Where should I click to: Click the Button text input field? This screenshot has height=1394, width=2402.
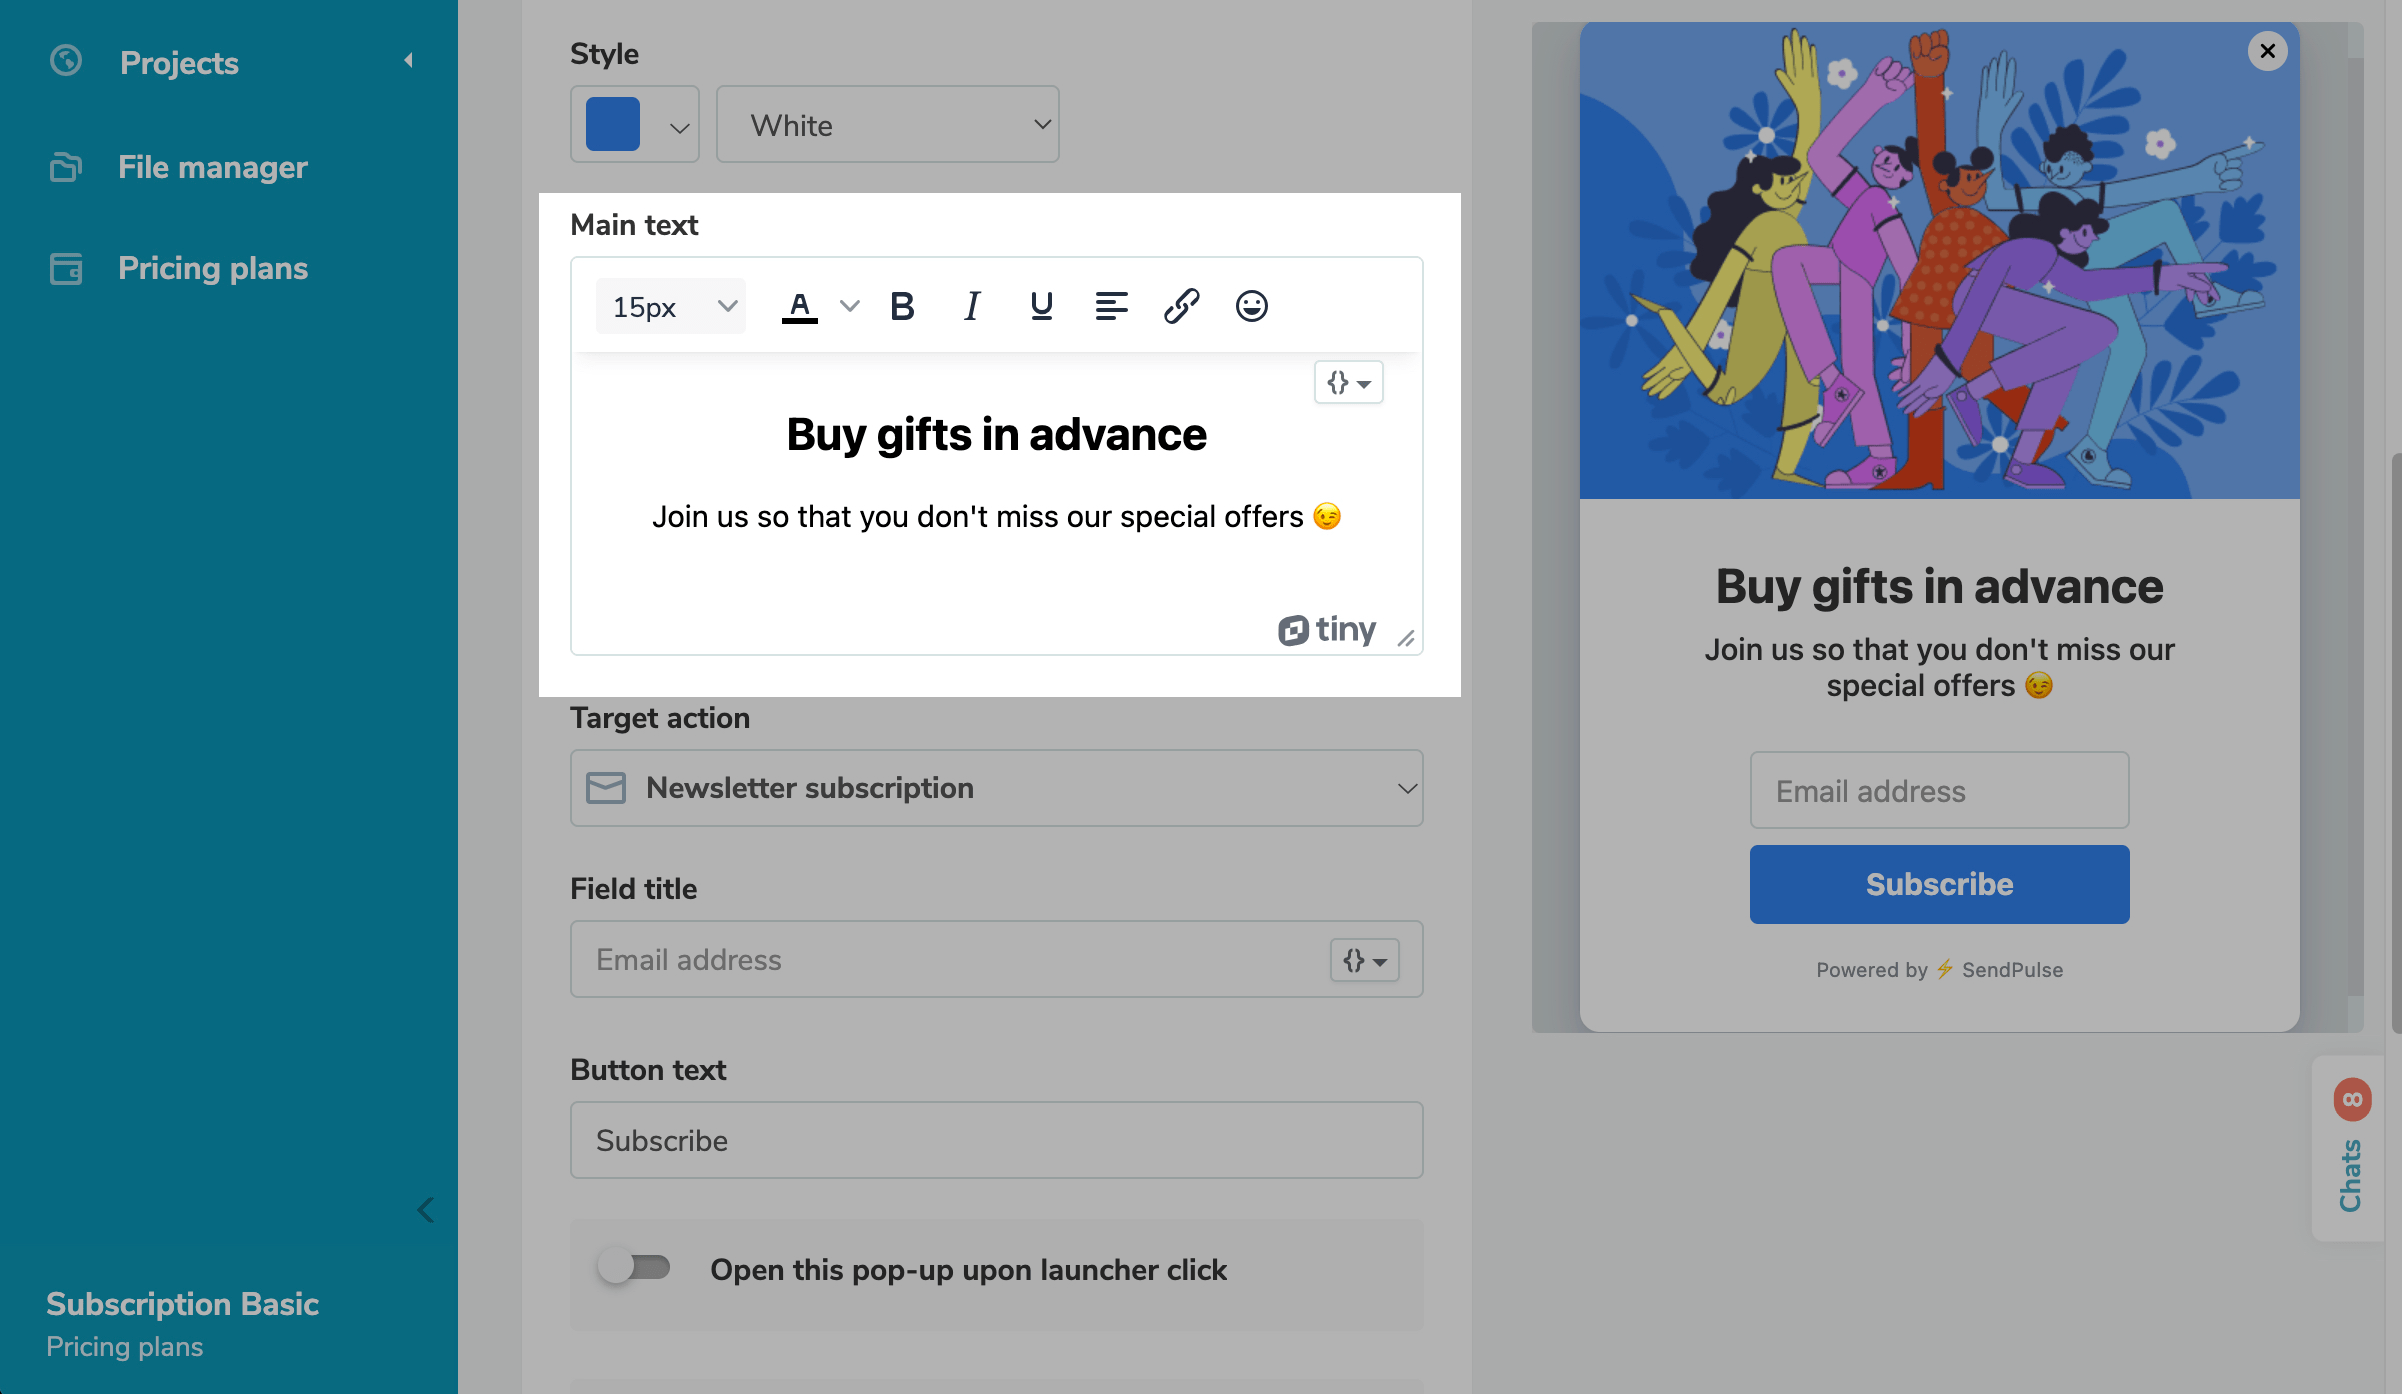click(x=996, y=1140)
